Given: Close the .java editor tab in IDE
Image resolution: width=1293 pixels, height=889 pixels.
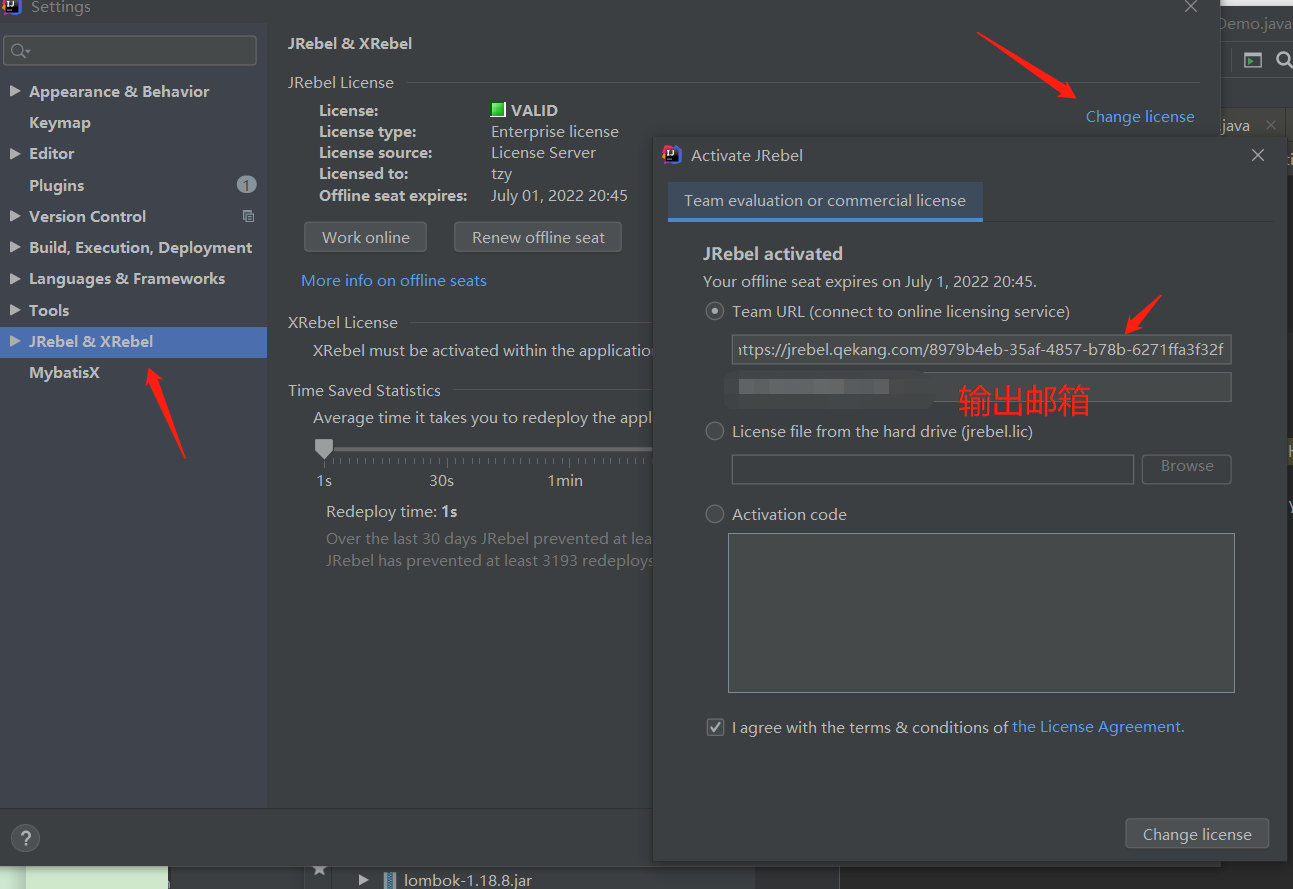Looking at the screenshot, I should (x=1270, y=125).
